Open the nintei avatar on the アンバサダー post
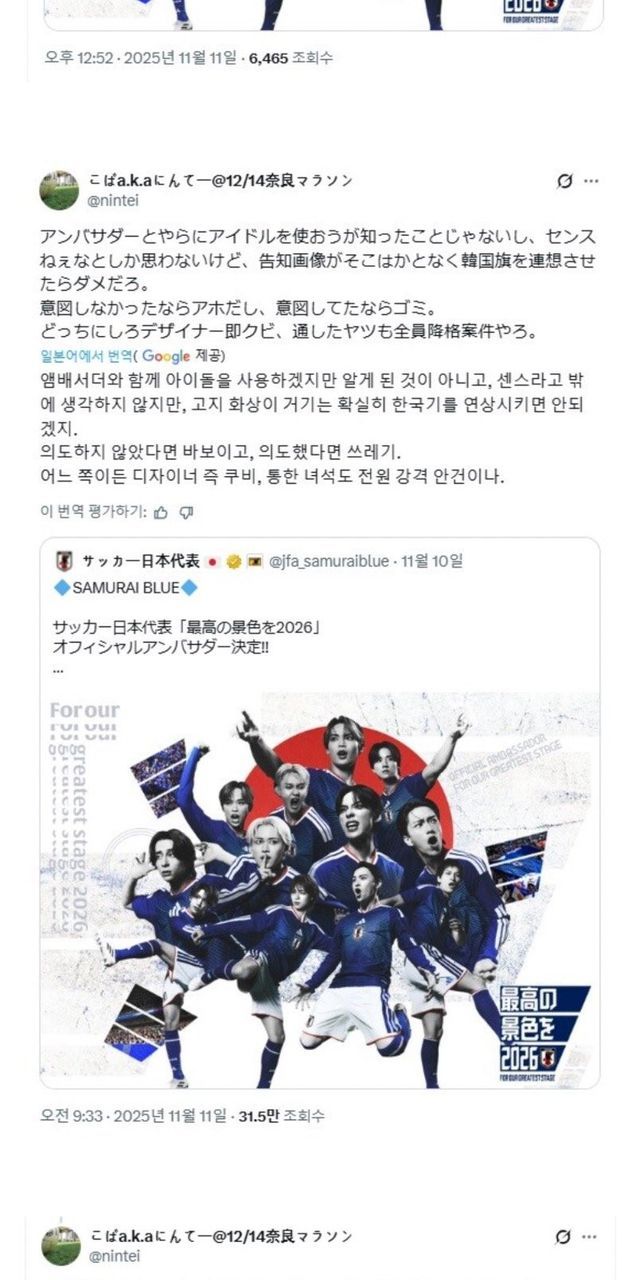This screenshot has height=1280, width=640. [60, 190]
